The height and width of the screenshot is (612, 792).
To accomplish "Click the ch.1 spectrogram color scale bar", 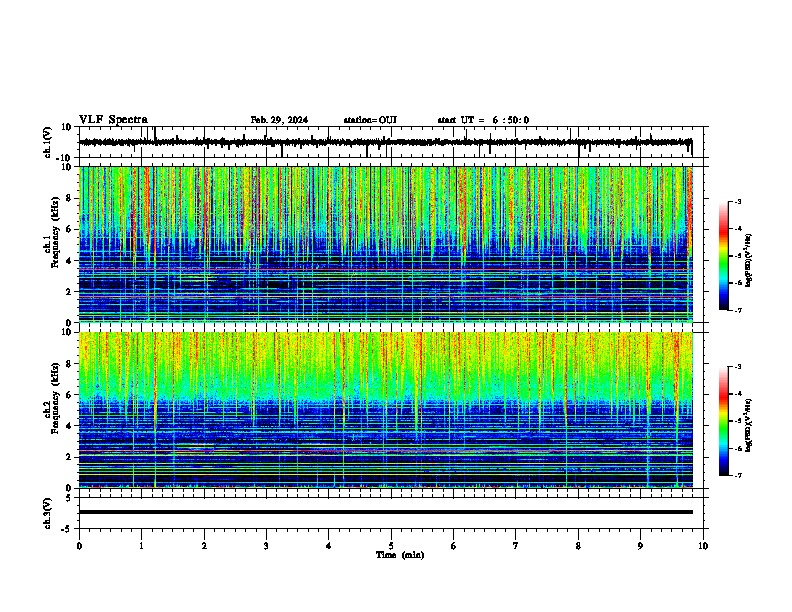I will [724, 256].
